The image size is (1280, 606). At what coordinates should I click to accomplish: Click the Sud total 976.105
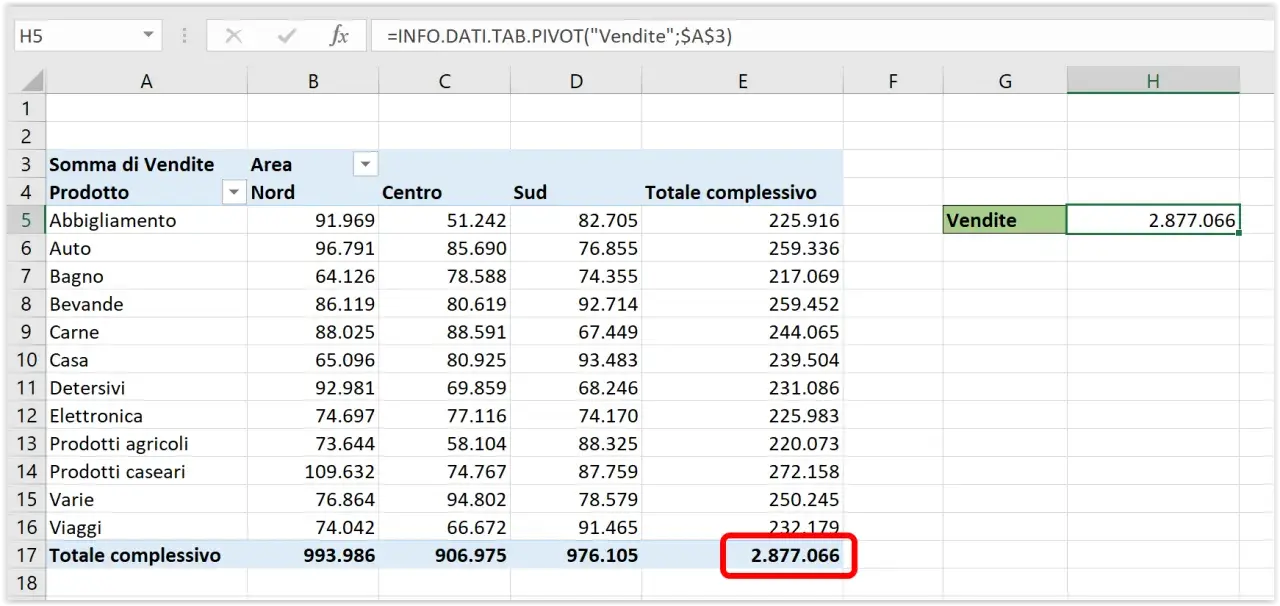click(x=602, y=555)
